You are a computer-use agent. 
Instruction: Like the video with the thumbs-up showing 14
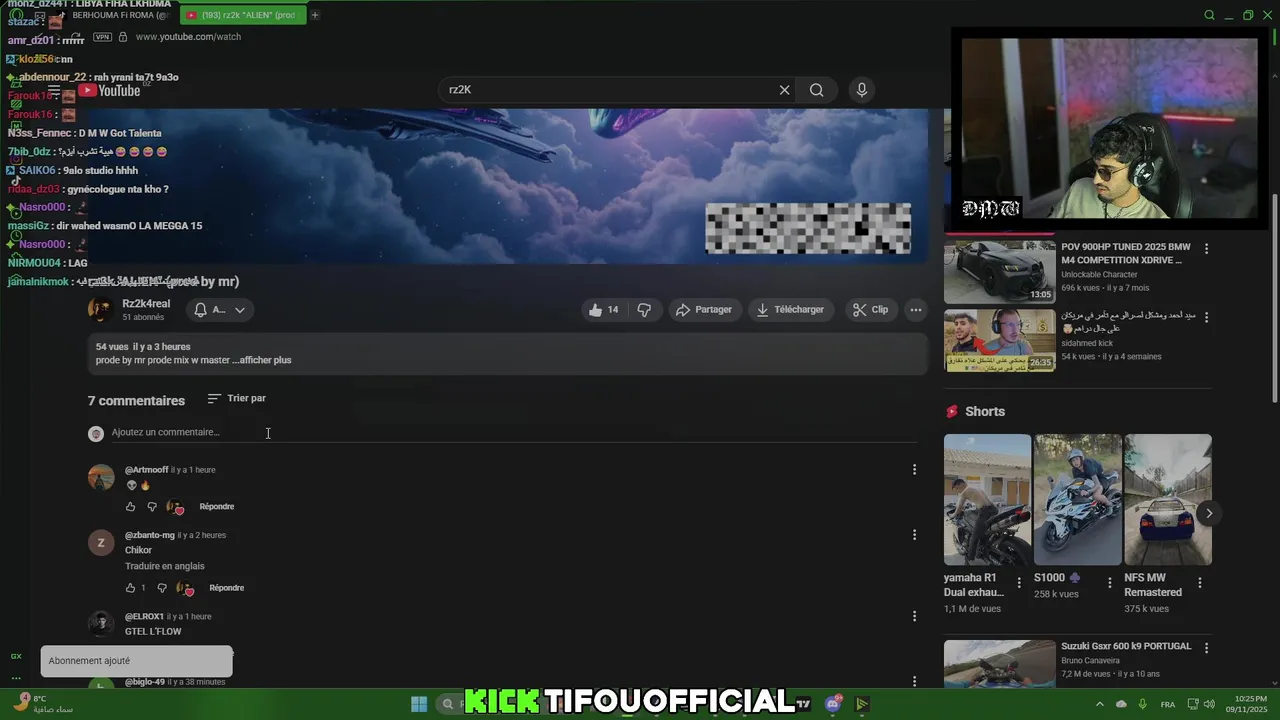tap(602, 310)
